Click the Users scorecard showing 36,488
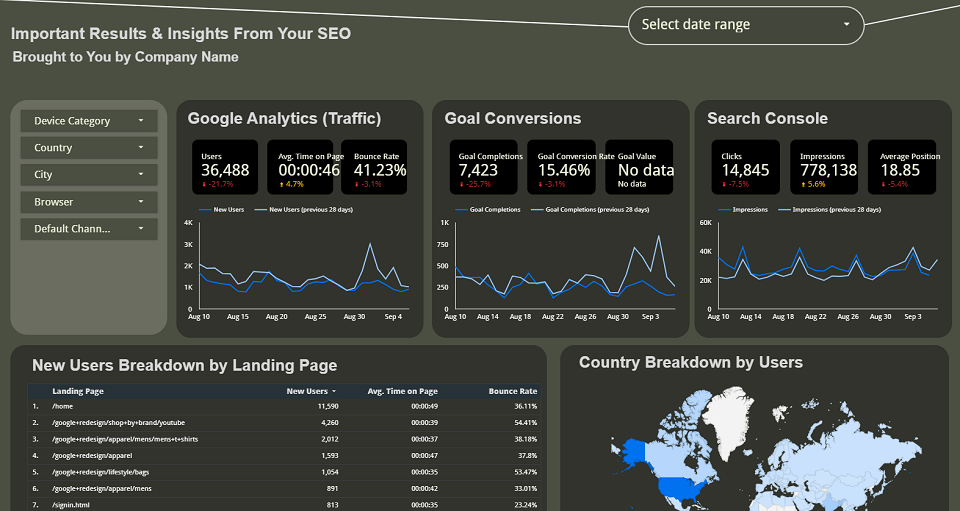Viewport: 960px width, 511px height. tap(225, 168)
